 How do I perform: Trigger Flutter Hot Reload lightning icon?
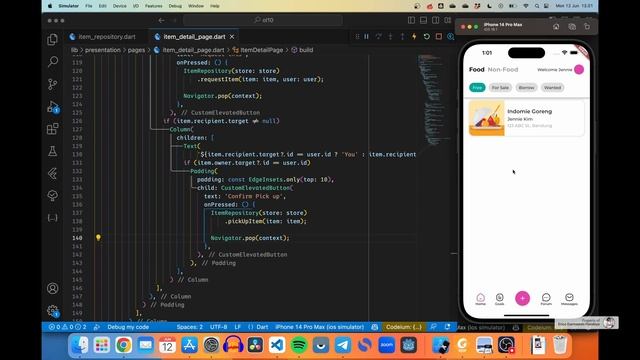point(414,37)
